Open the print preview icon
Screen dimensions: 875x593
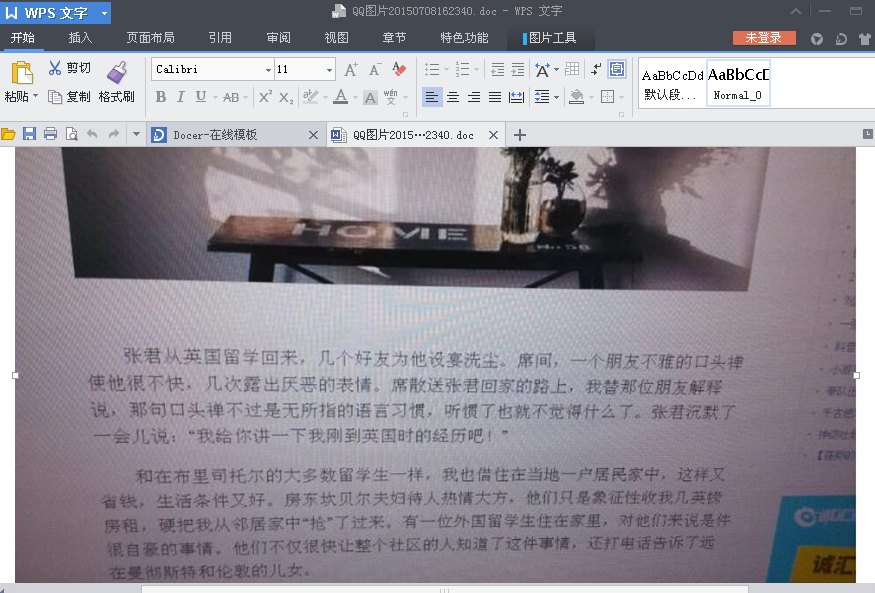coord(71,134)
